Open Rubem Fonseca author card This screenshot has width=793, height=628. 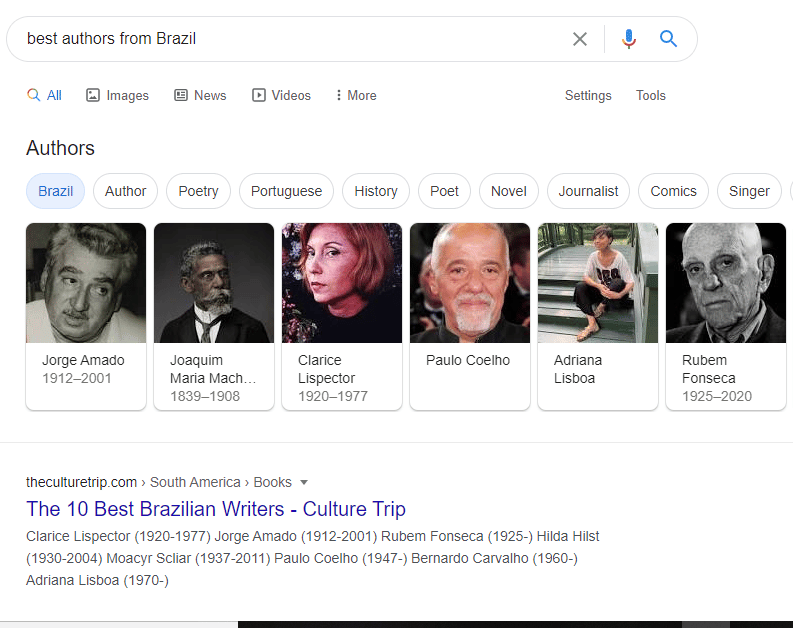point(726,317)
